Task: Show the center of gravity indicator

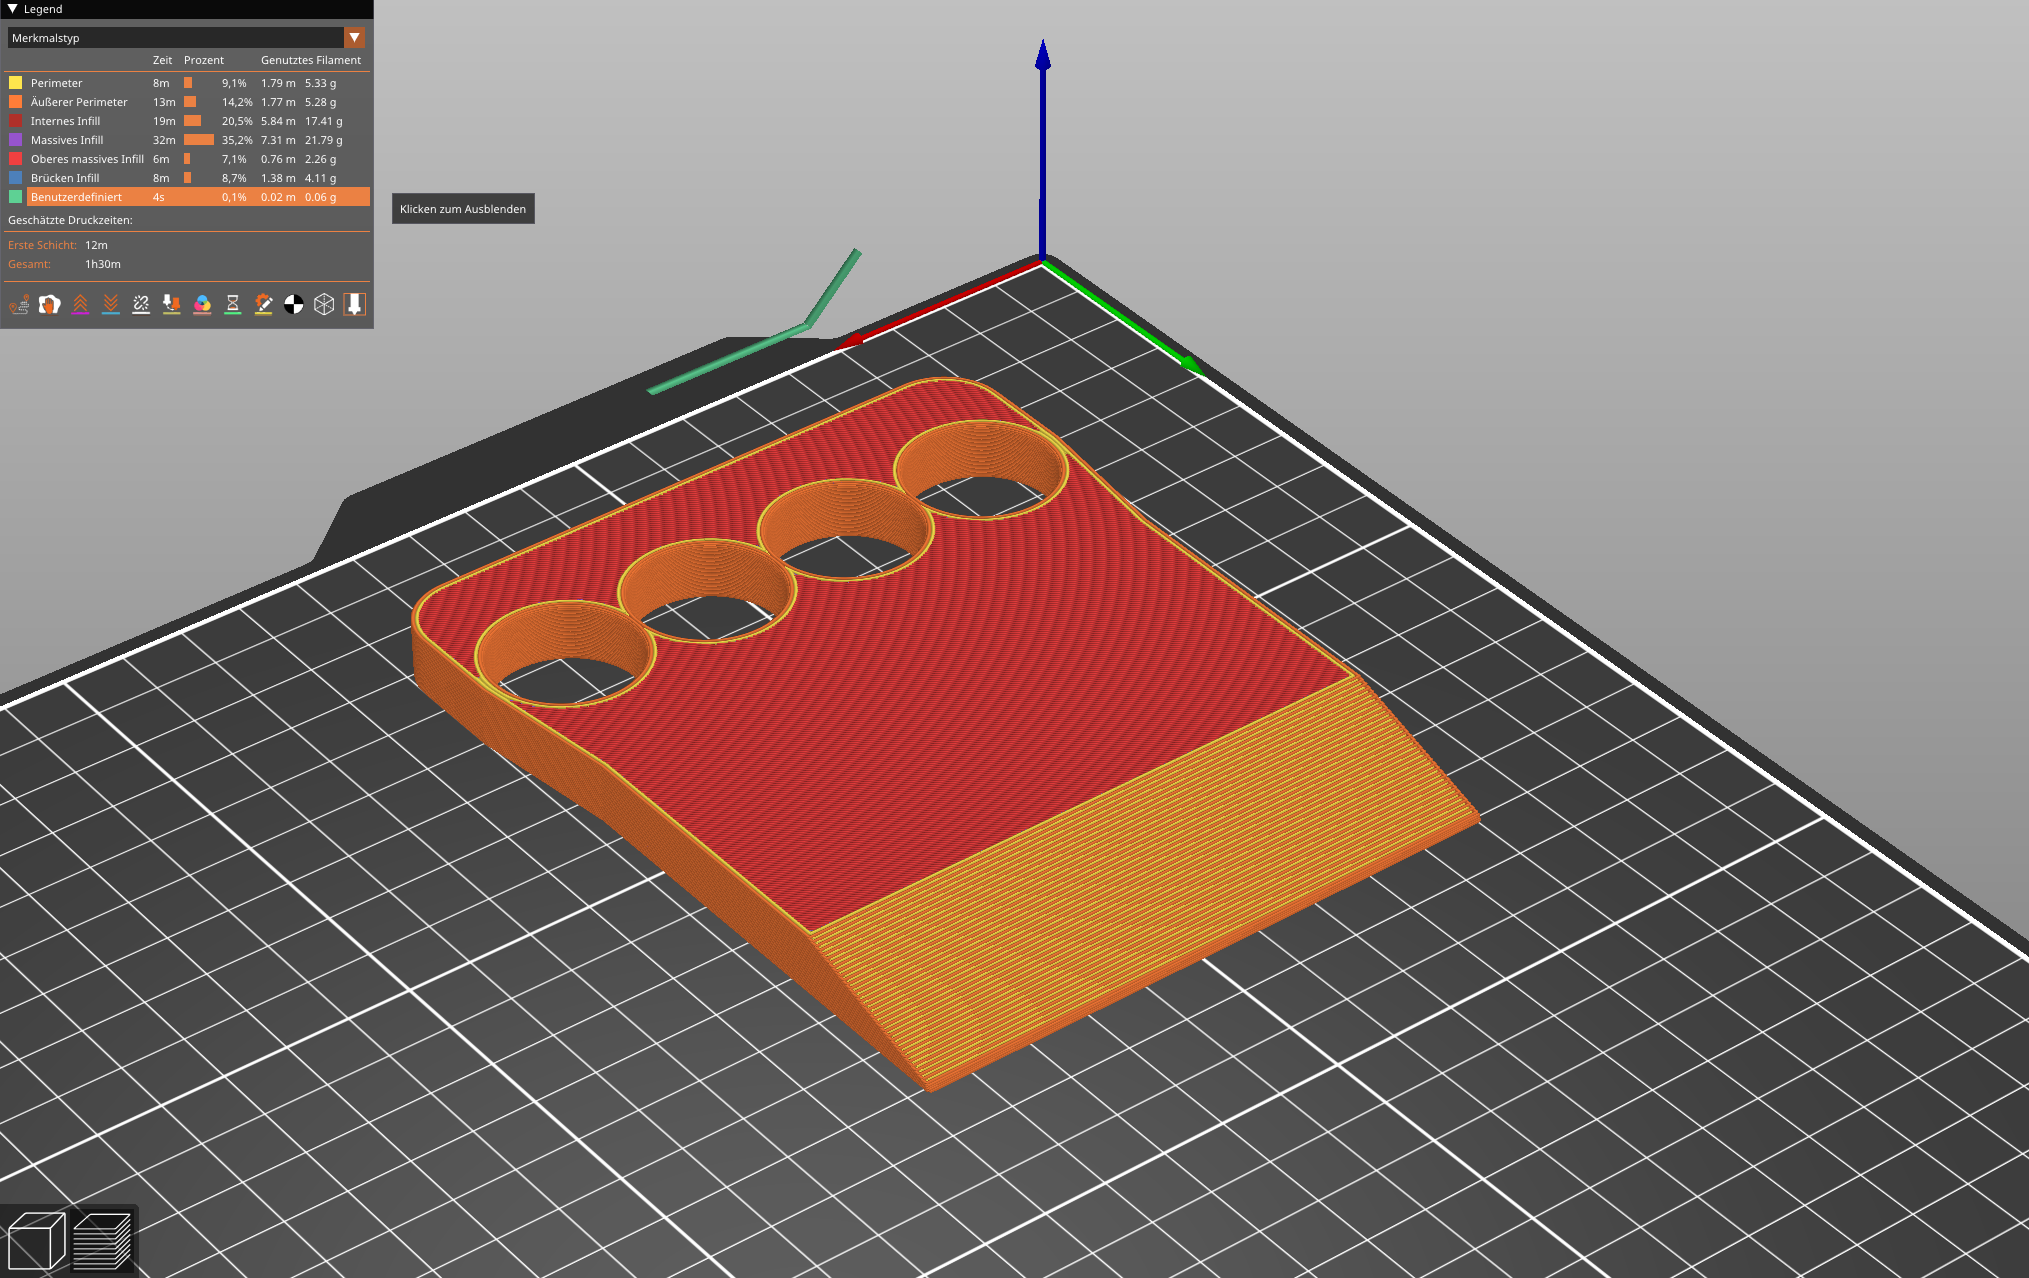Action: [293, 305]
